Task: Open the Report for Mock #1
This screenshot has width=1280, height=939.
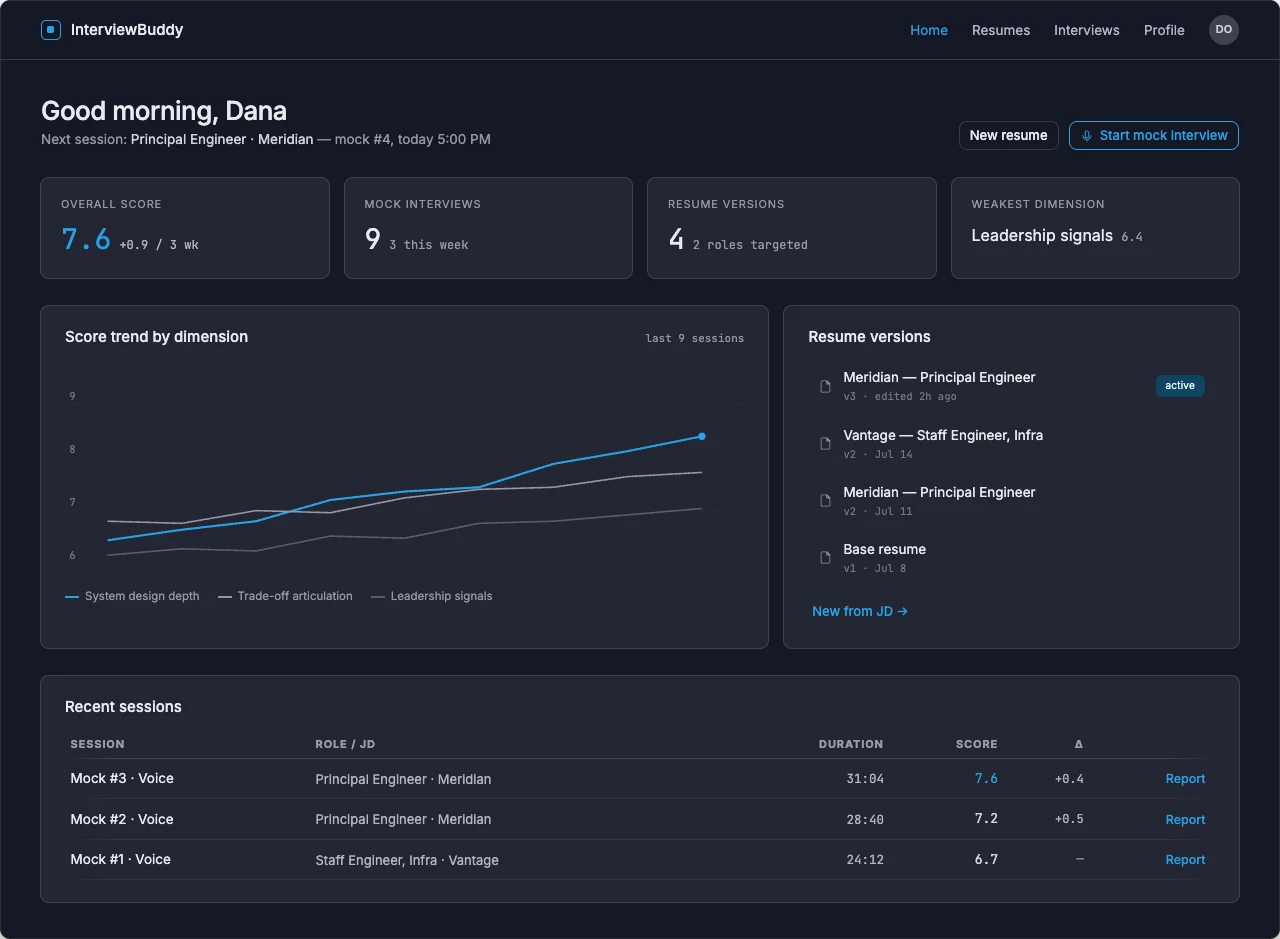Action: (x=1185, y=859)
